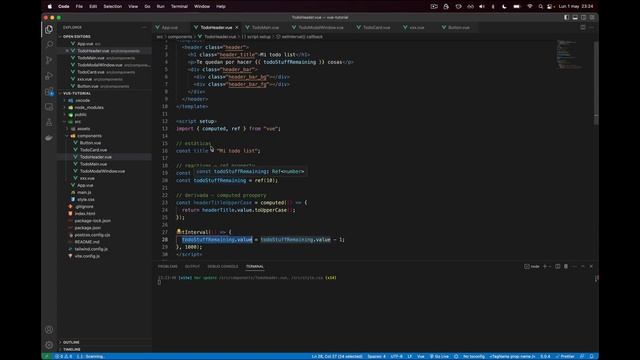640x360 pixels.
Task: Close the terminal panel
Action: 591,266
